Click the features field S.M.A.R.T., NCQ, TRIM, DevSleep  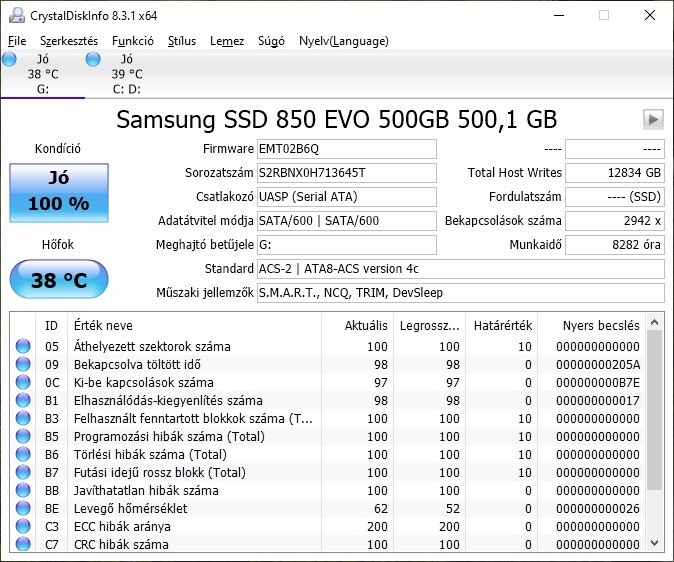461,293
